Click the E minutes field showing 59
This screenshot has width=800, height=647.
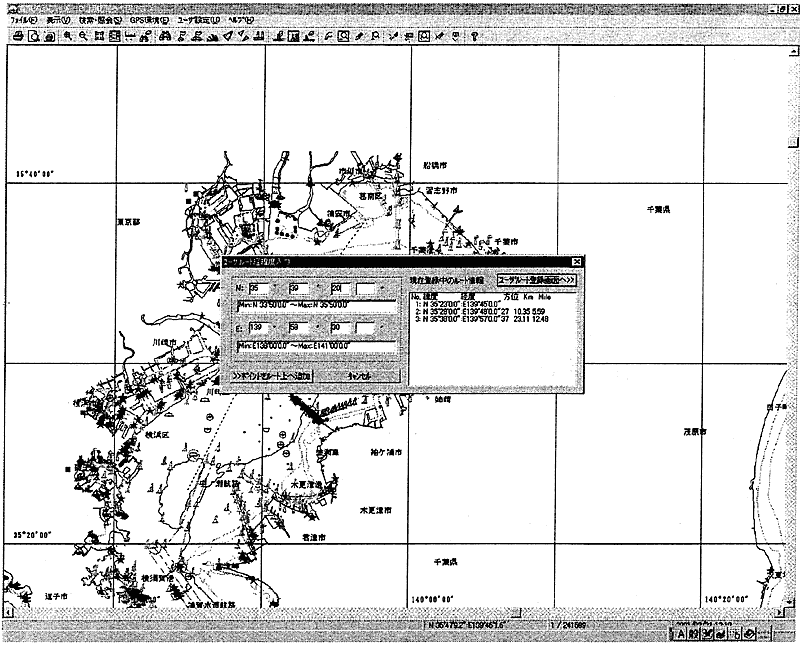tap(299, 328)
